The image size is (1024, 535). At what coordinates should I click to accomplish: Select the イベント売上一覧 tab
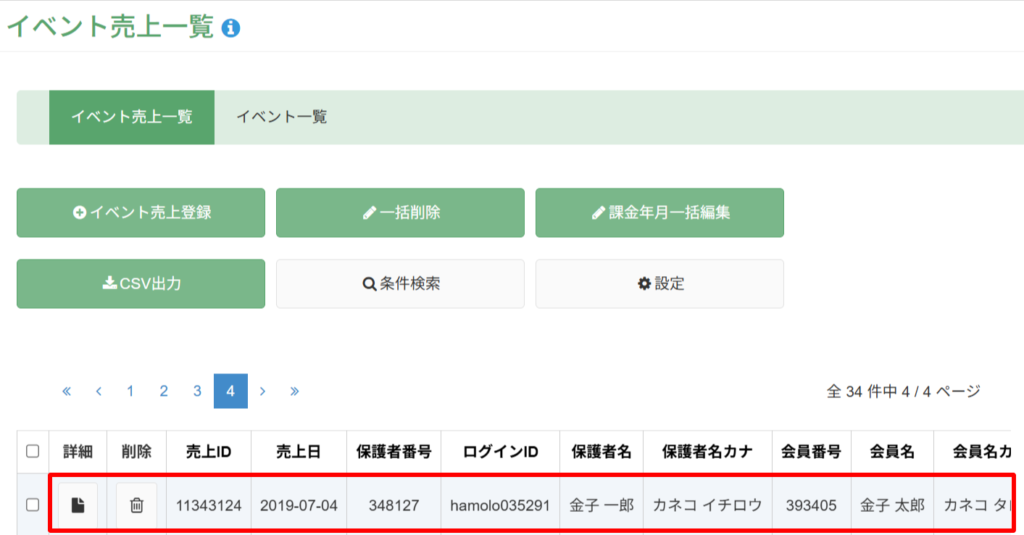[132, 117]
